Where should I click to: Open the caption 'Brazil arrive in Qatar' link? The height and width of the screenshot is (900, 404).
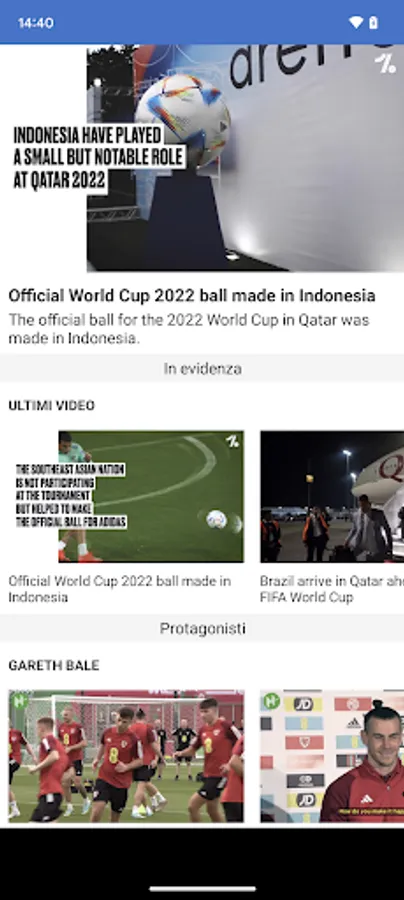pyautogui.click(x=332, y=589)
